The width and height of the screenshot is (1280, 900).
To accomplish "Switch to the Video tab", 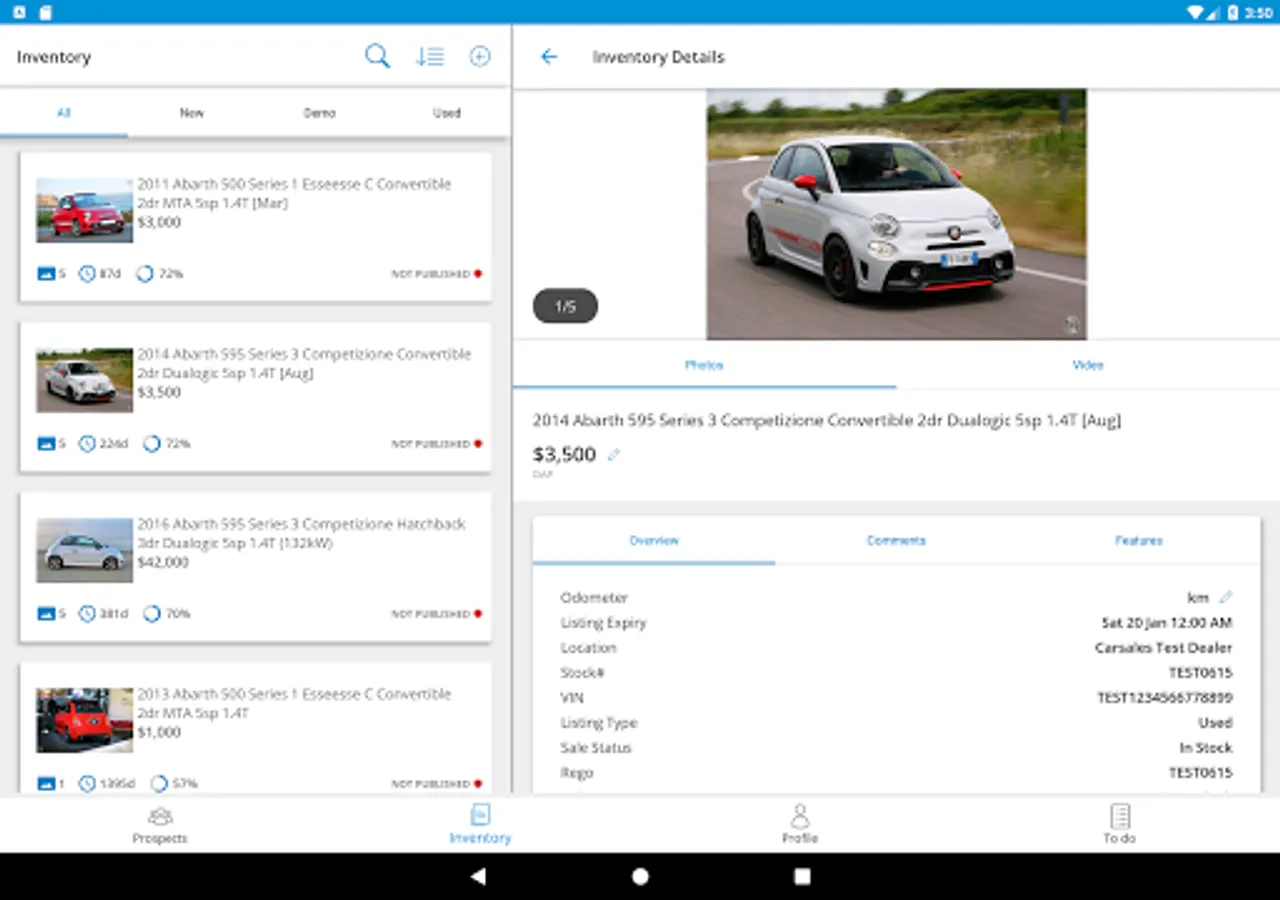I will click(x=1088, y=365).
